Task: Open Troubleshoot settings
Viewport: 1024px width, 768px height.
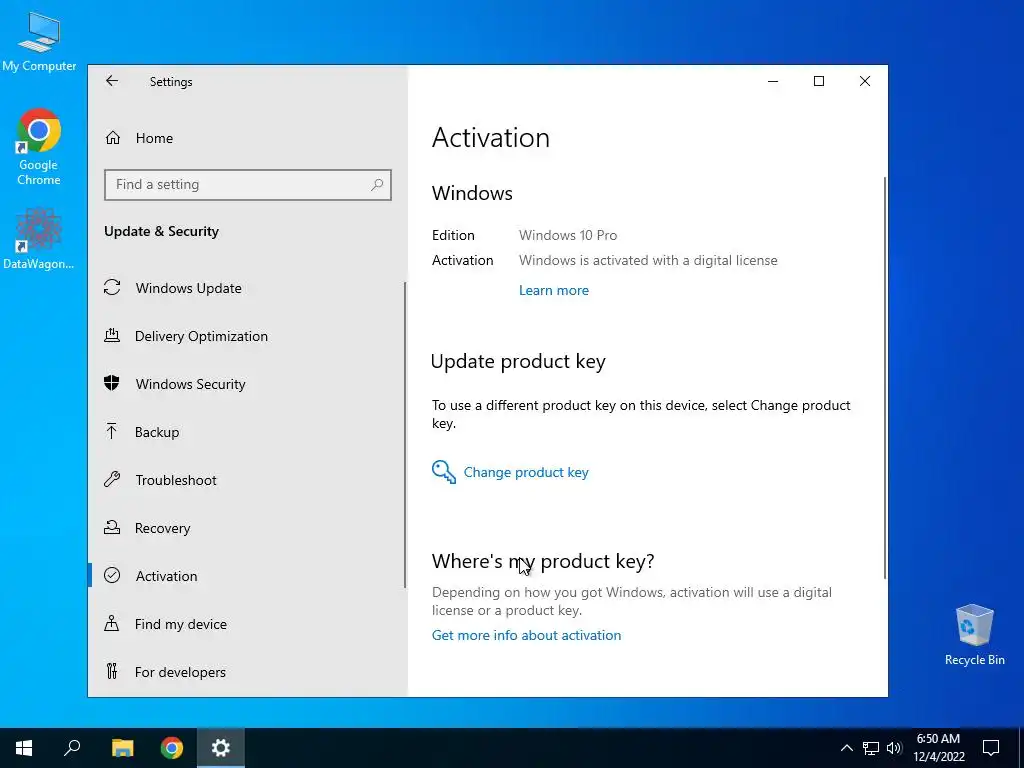Action: tap(247, 480)
